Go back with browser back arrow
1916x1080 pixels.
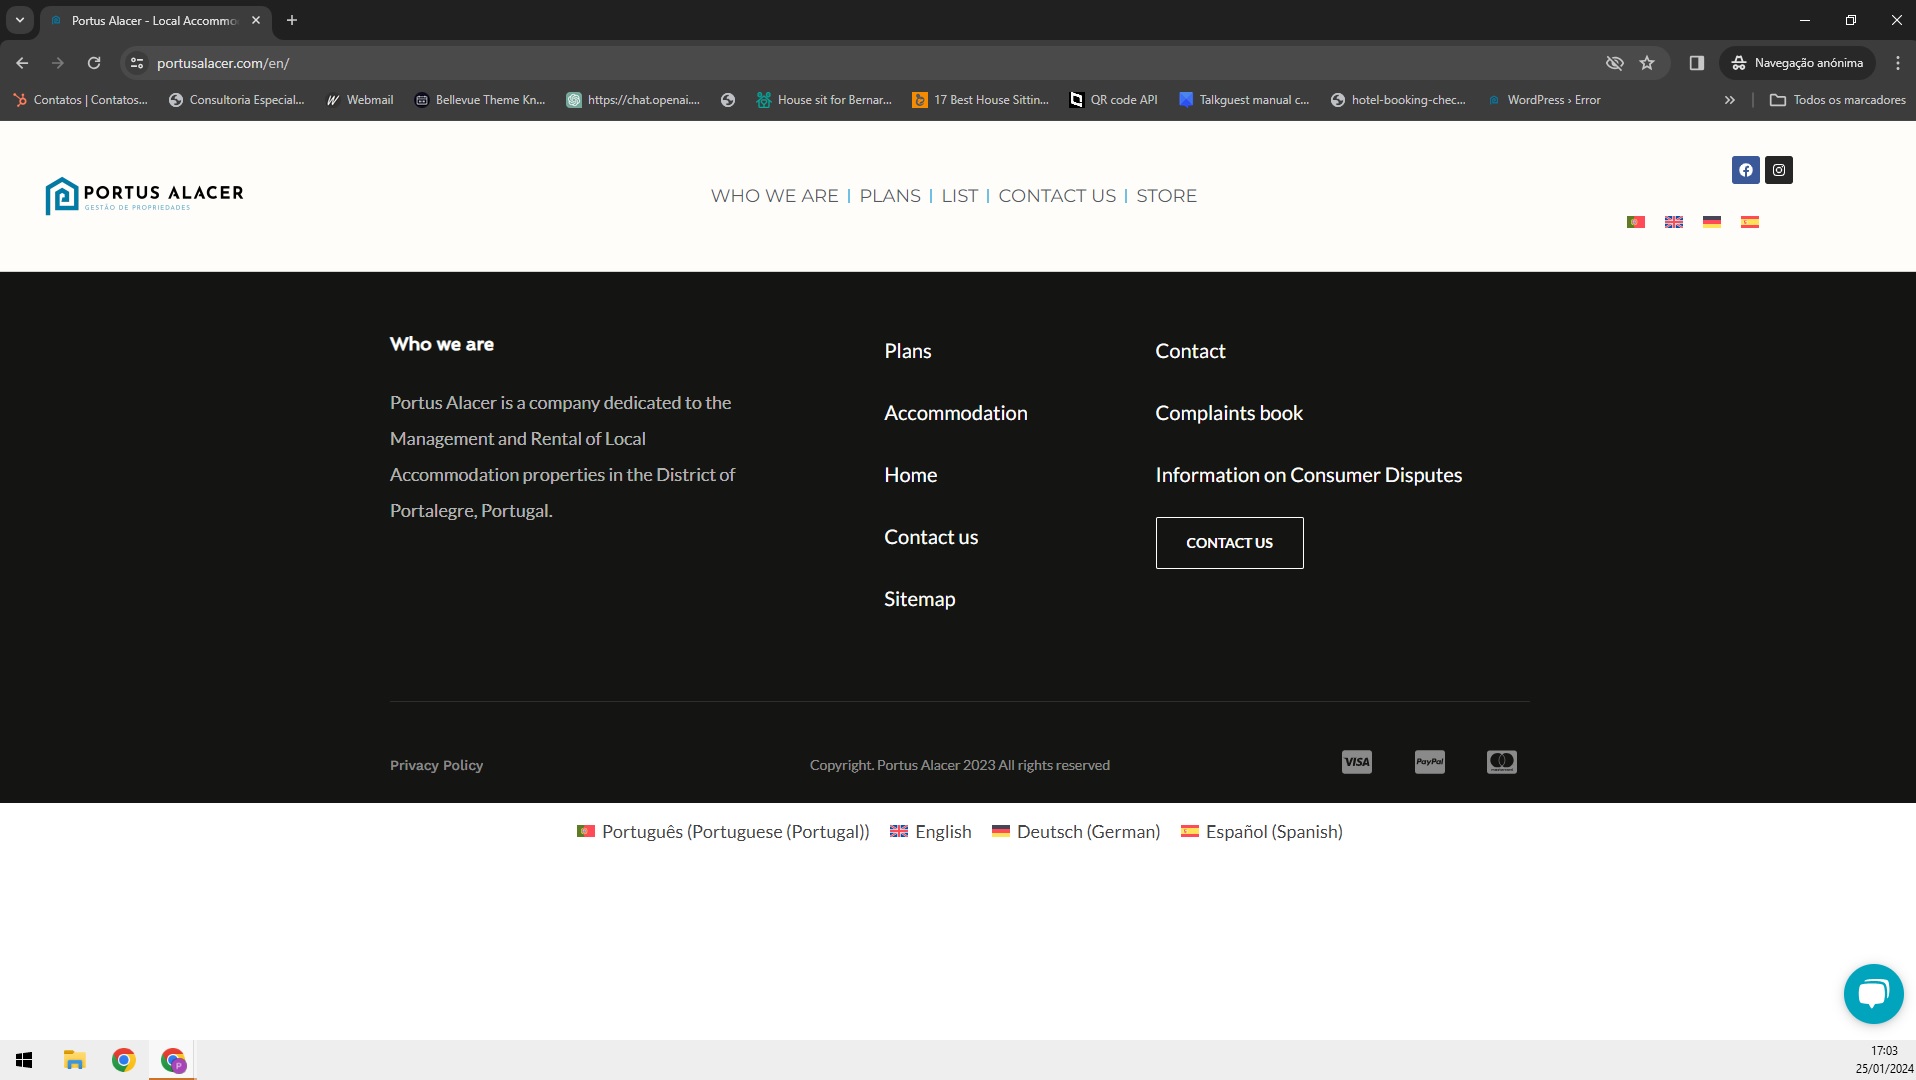[22, 63]
